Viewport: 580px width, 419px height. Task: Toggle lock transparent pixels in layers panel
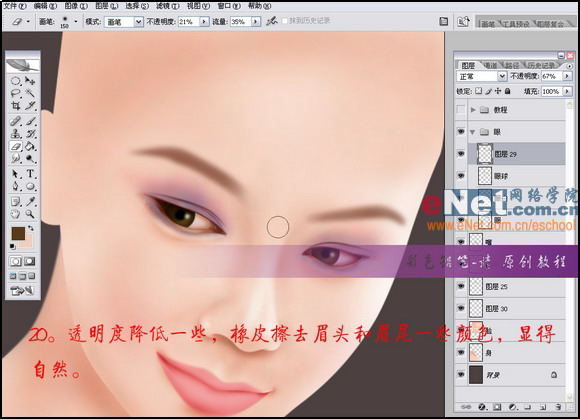479,91
